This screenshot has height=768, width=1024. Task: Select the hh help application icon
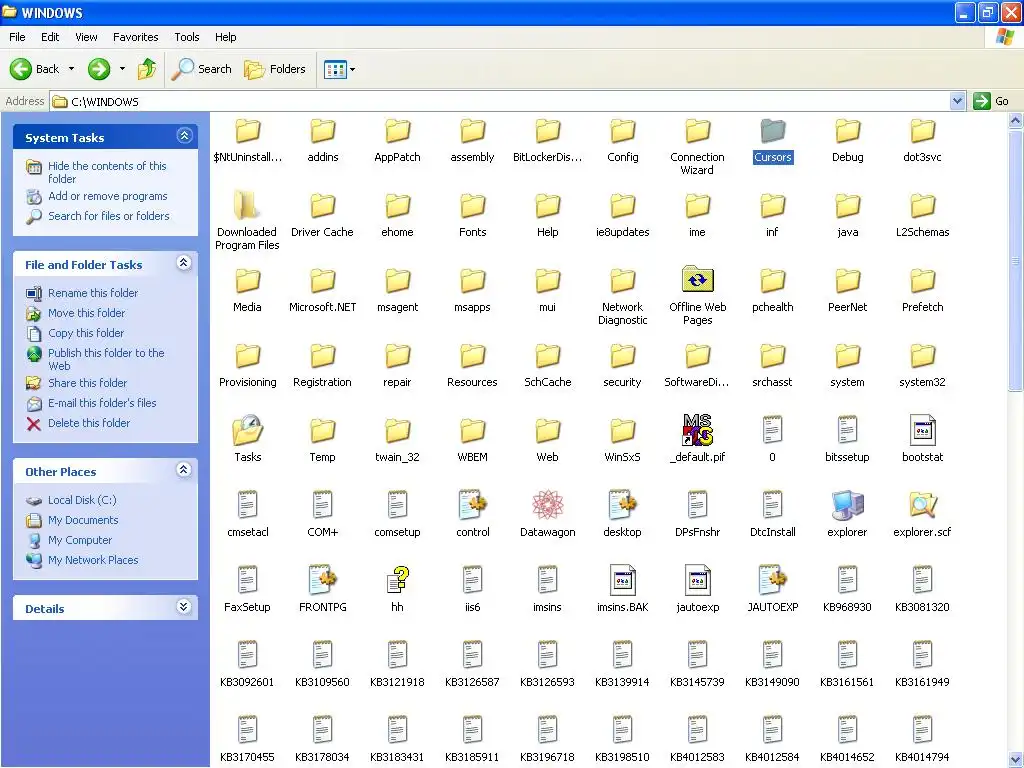pyautogui.click(x=397, y=580)
